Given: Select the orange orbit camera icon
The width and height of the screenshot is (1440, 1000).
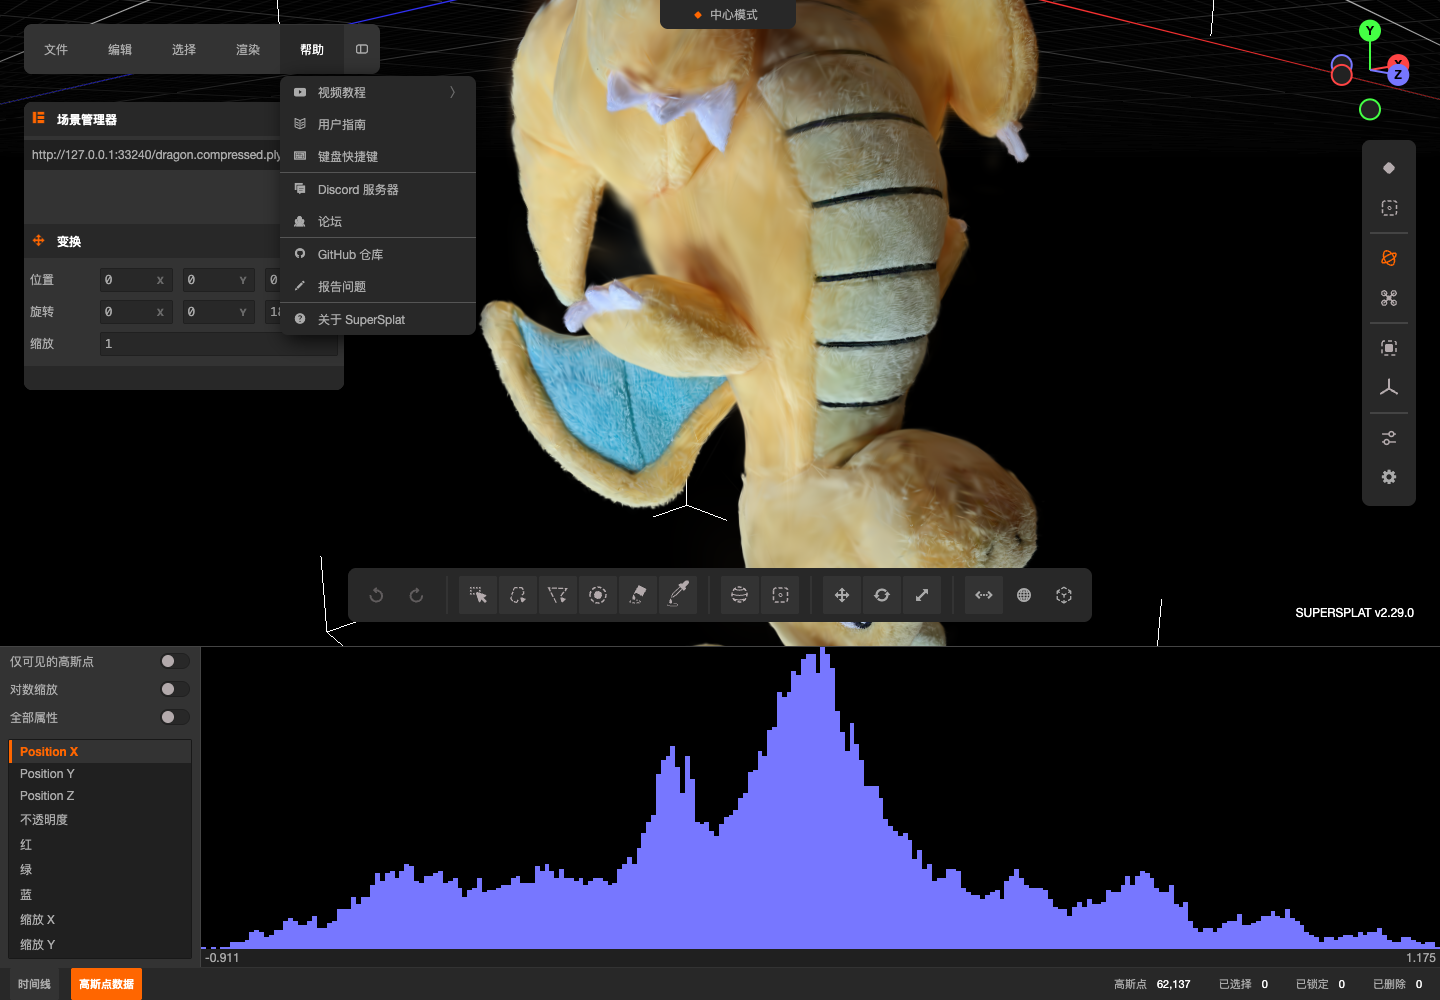Looking at the screenshot, I should coord(1389,258).
